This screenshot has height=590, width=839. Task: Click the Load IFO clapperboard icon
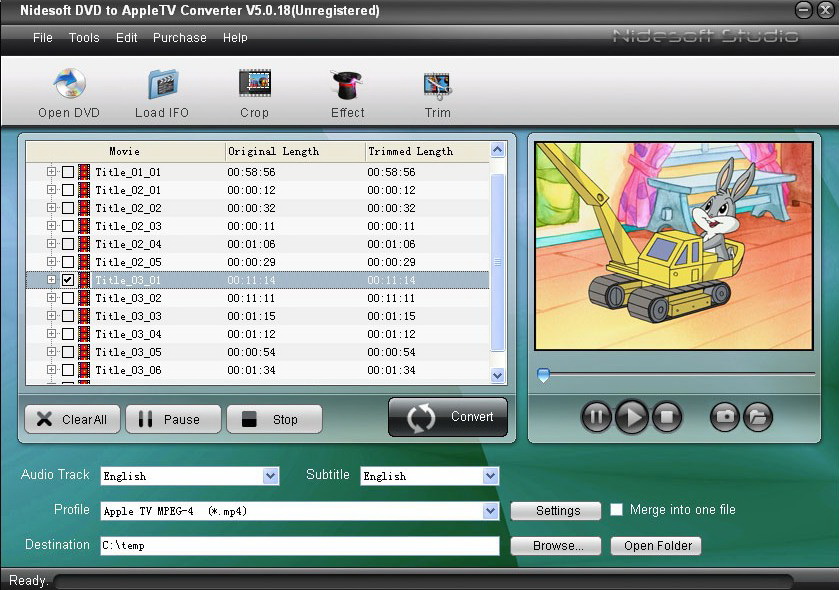click(162, 83)
